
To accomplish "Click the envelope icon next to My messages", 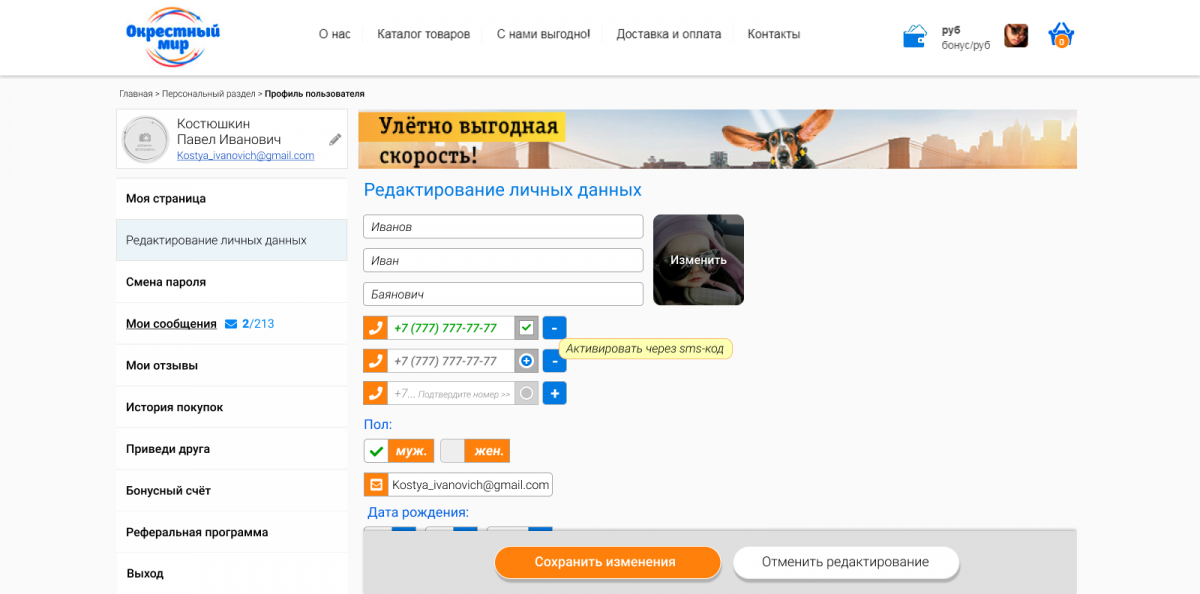I will tap(231, 324).
